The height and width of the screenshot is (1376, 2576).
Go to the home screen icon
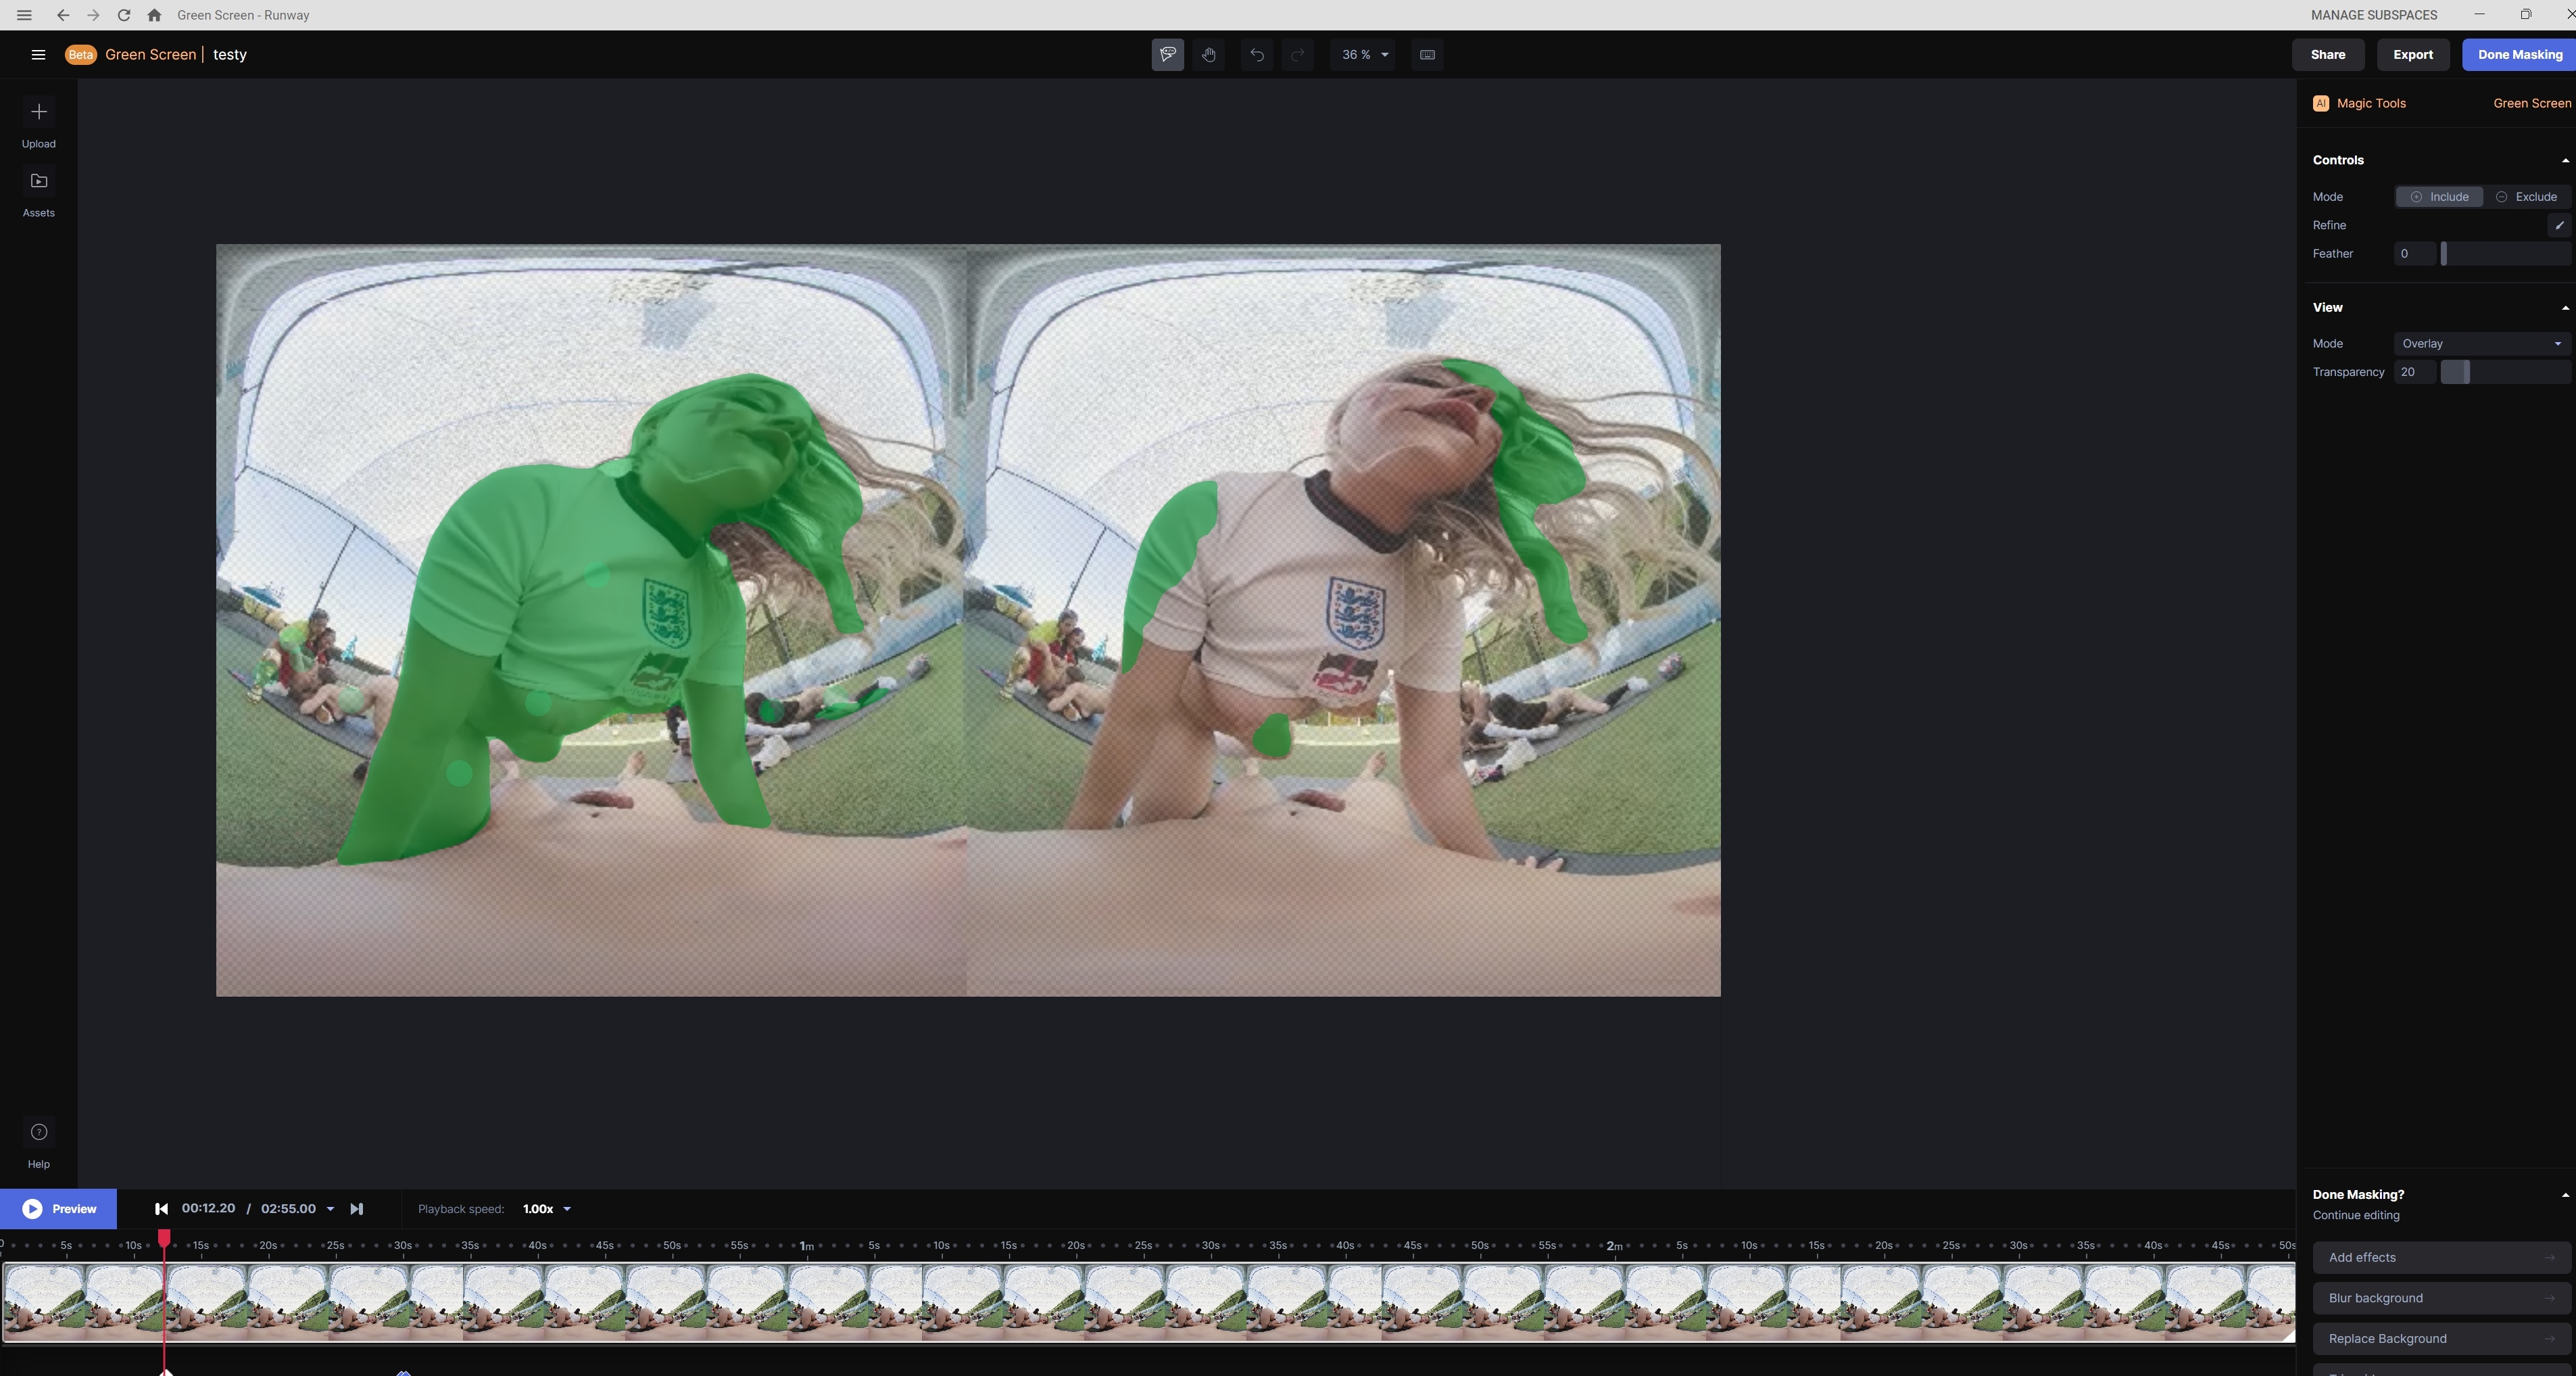click(154, 15)
